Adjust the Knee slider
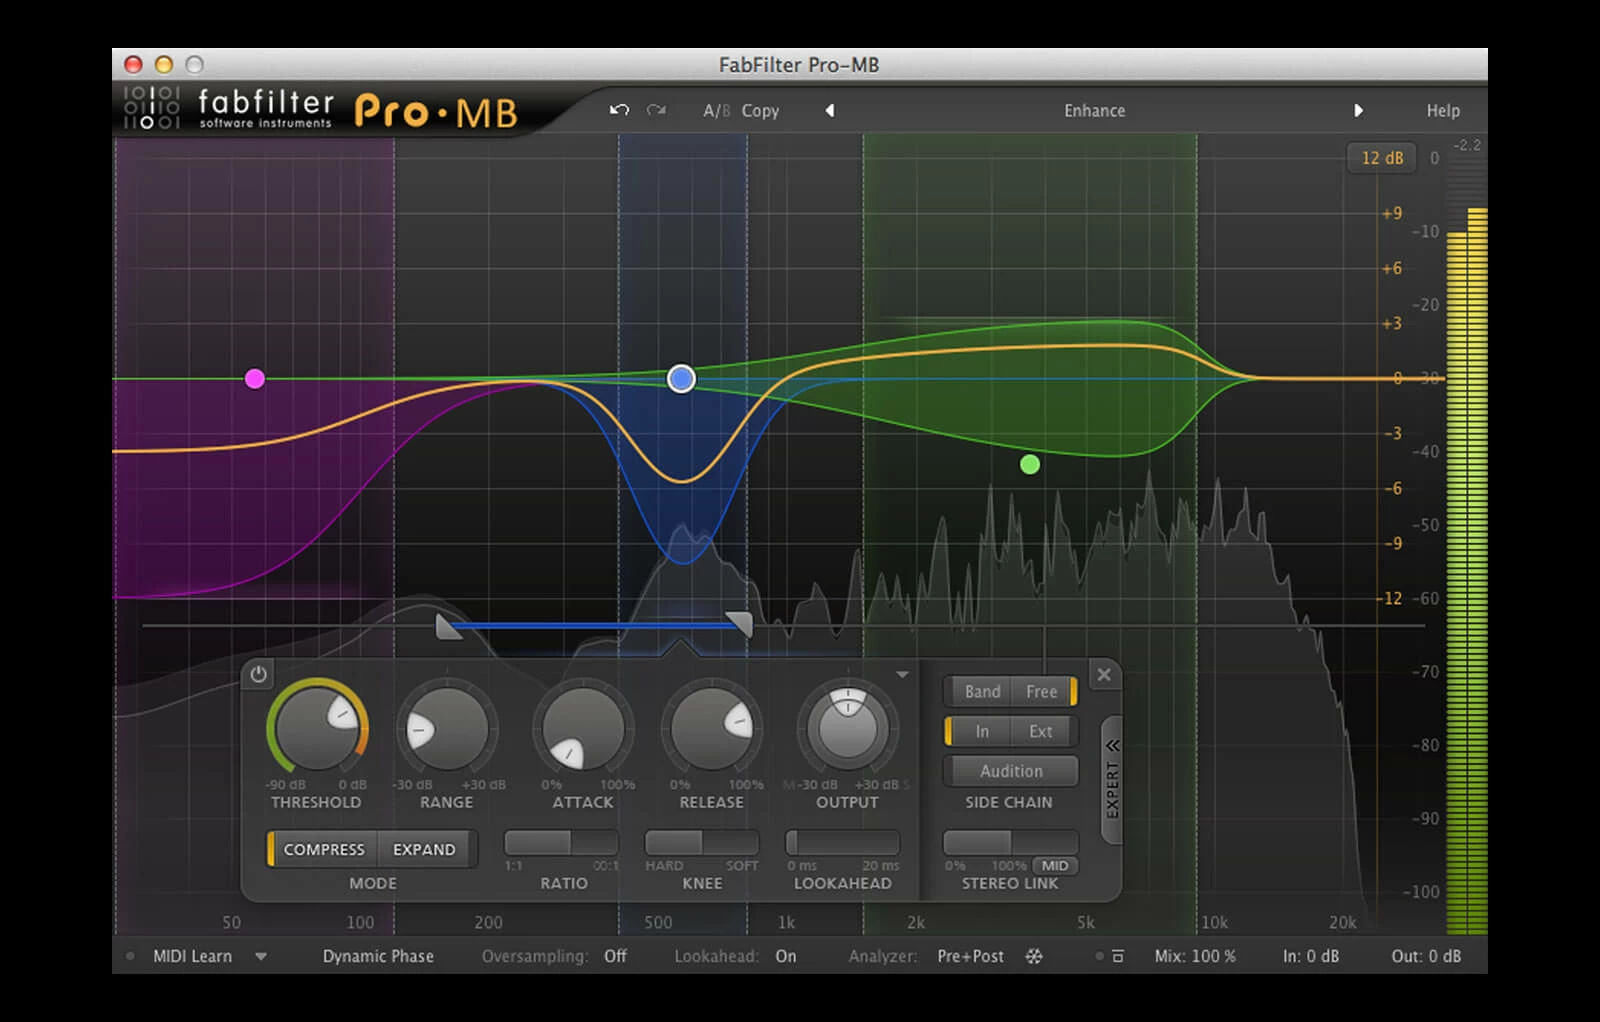The image size is (1600, 1022). coord(702,842)
